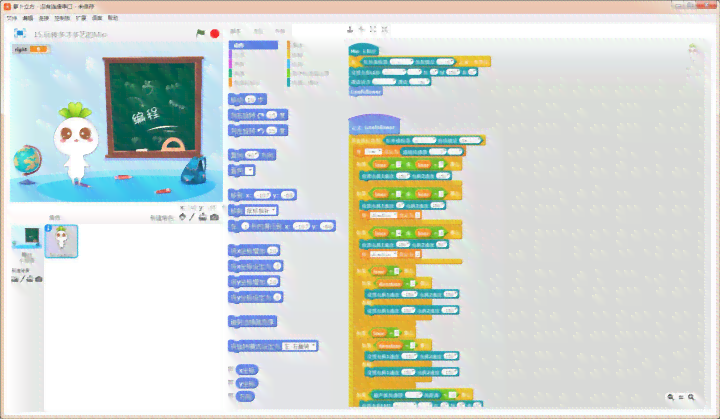Select the radish sprite thumbnail
The image size is (720, 419).
point(61,241)
